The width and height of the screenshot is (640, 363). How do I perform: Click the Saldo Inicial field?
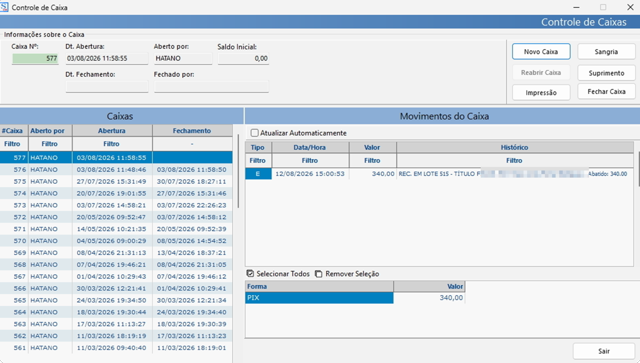243,58
